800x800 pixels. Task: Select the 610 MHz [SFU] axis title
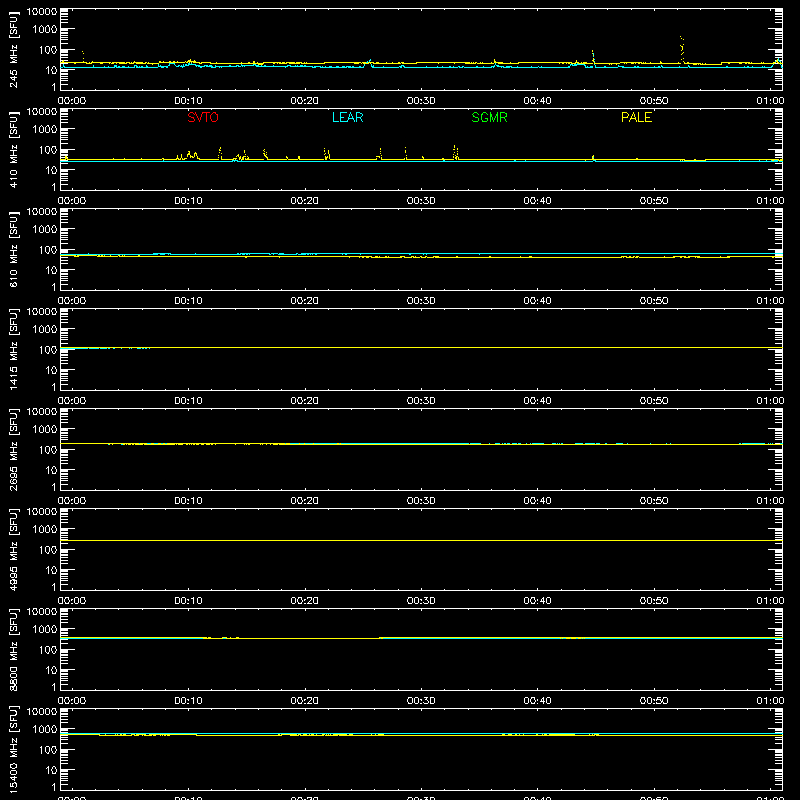point(13,249)
